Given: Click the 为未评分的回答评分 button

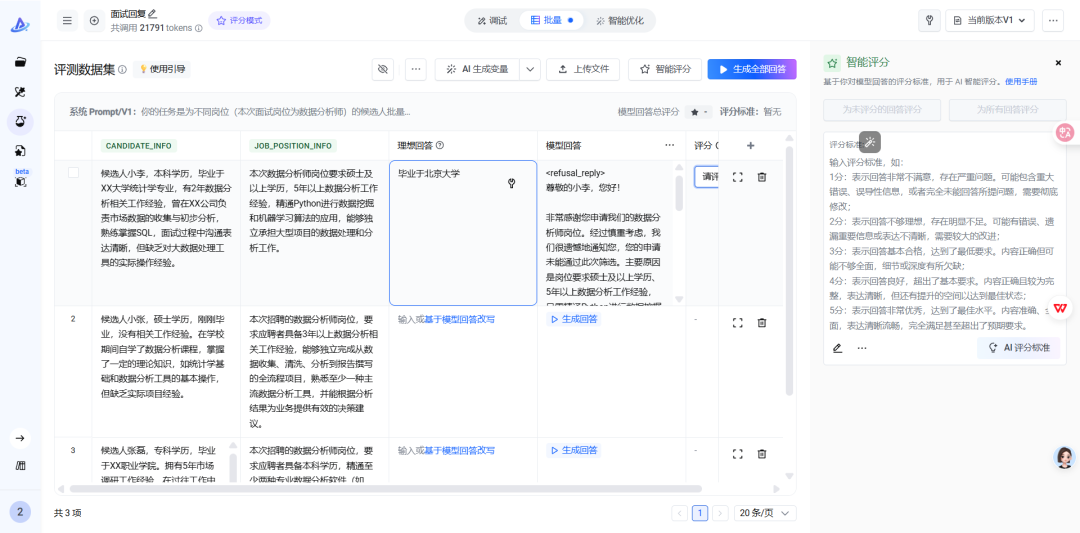Looking at the screenshot, I should [882, 109].
